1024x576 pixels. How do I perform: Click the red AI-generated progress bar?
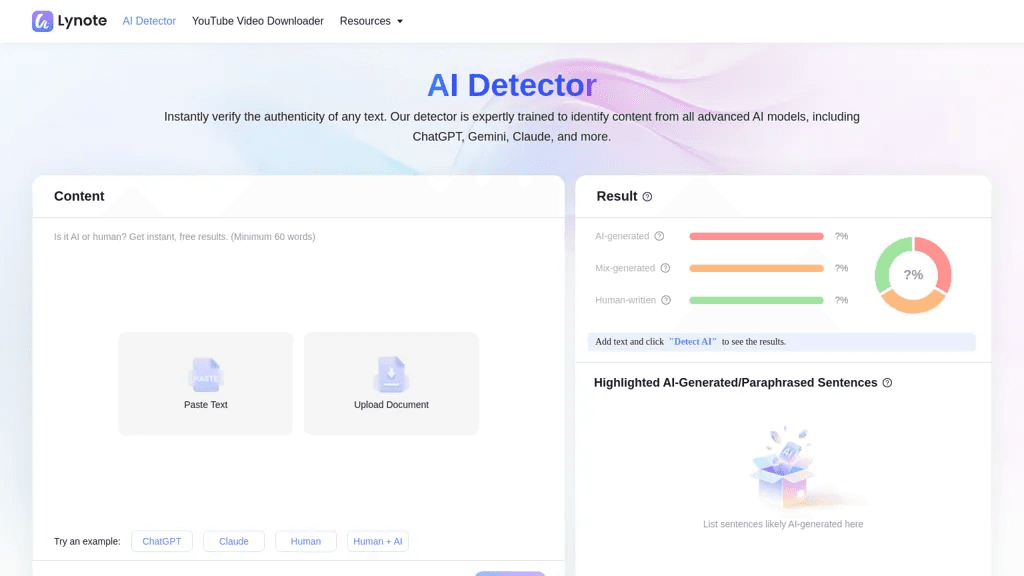pyautogui.click(x=756, y=236)
